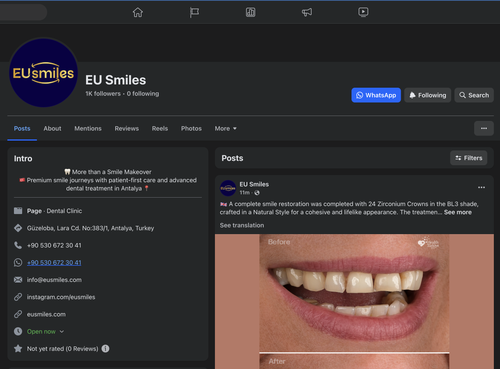Click the WhatsApp icon in Intro
Screen dimensions: 500x369
[x=18, y=263]
